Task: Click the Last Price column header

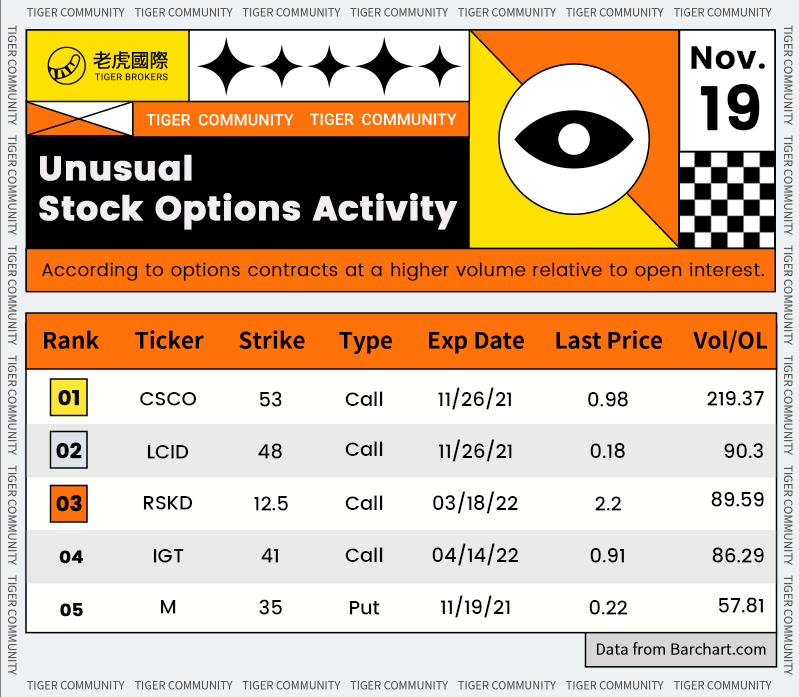Action: coord(608,340)
